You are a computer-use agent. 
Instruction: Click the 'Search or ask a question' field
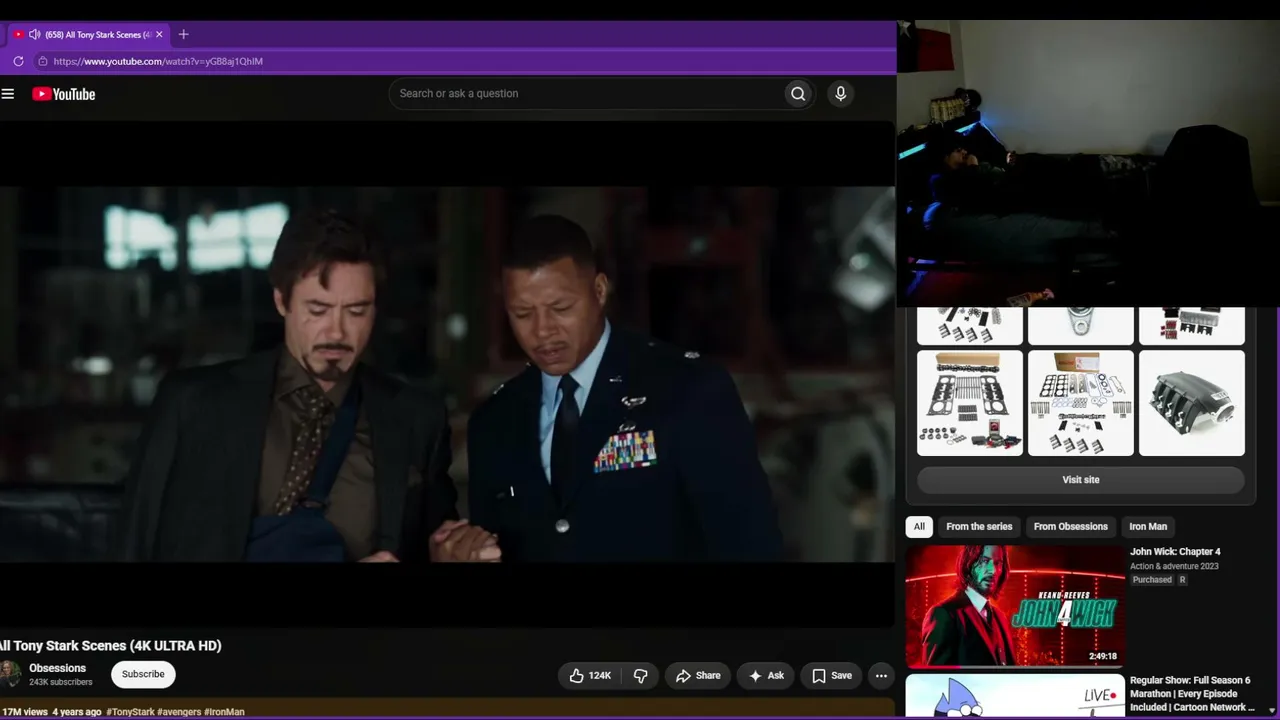pos(586,94)
